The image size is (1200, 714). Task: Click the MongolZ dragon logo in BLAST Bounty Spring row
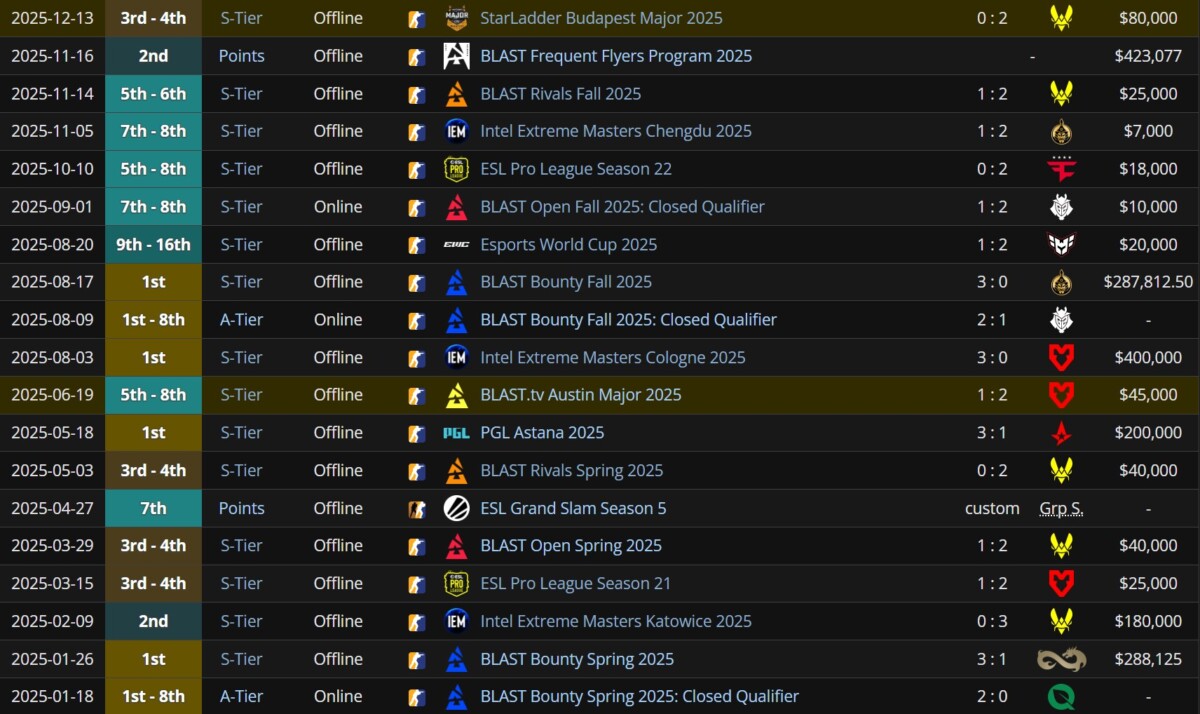1061,659
